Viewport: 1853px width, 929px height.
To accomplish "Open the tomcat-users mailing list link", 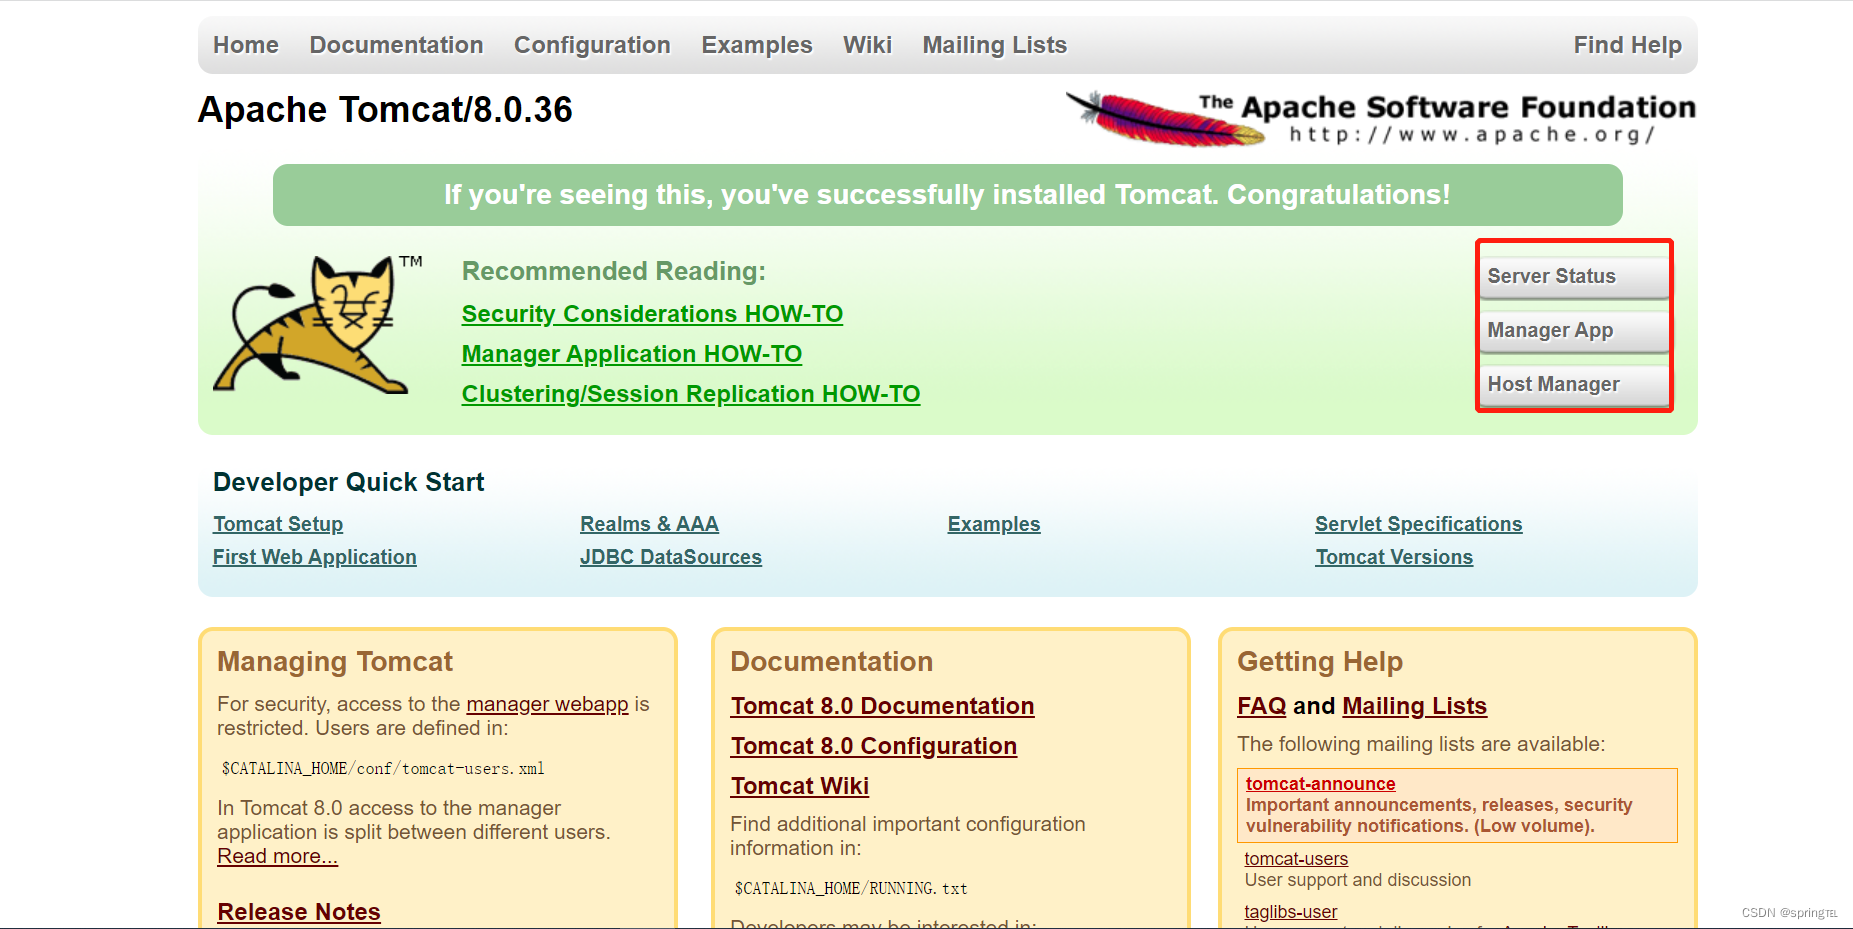I will 1296,859.
